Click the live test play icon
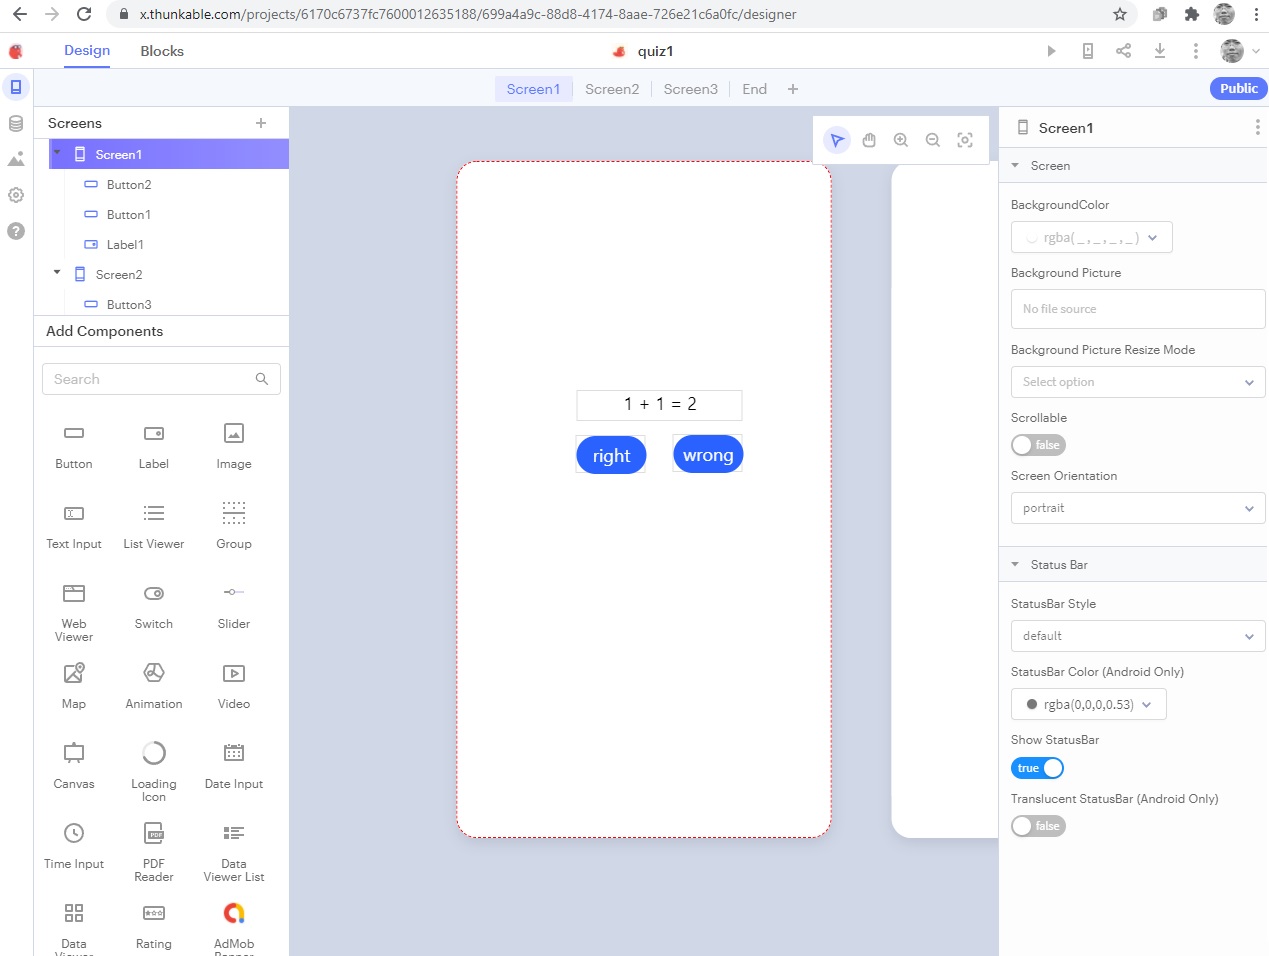The image size is (1269, 956). coord(1051,51)
